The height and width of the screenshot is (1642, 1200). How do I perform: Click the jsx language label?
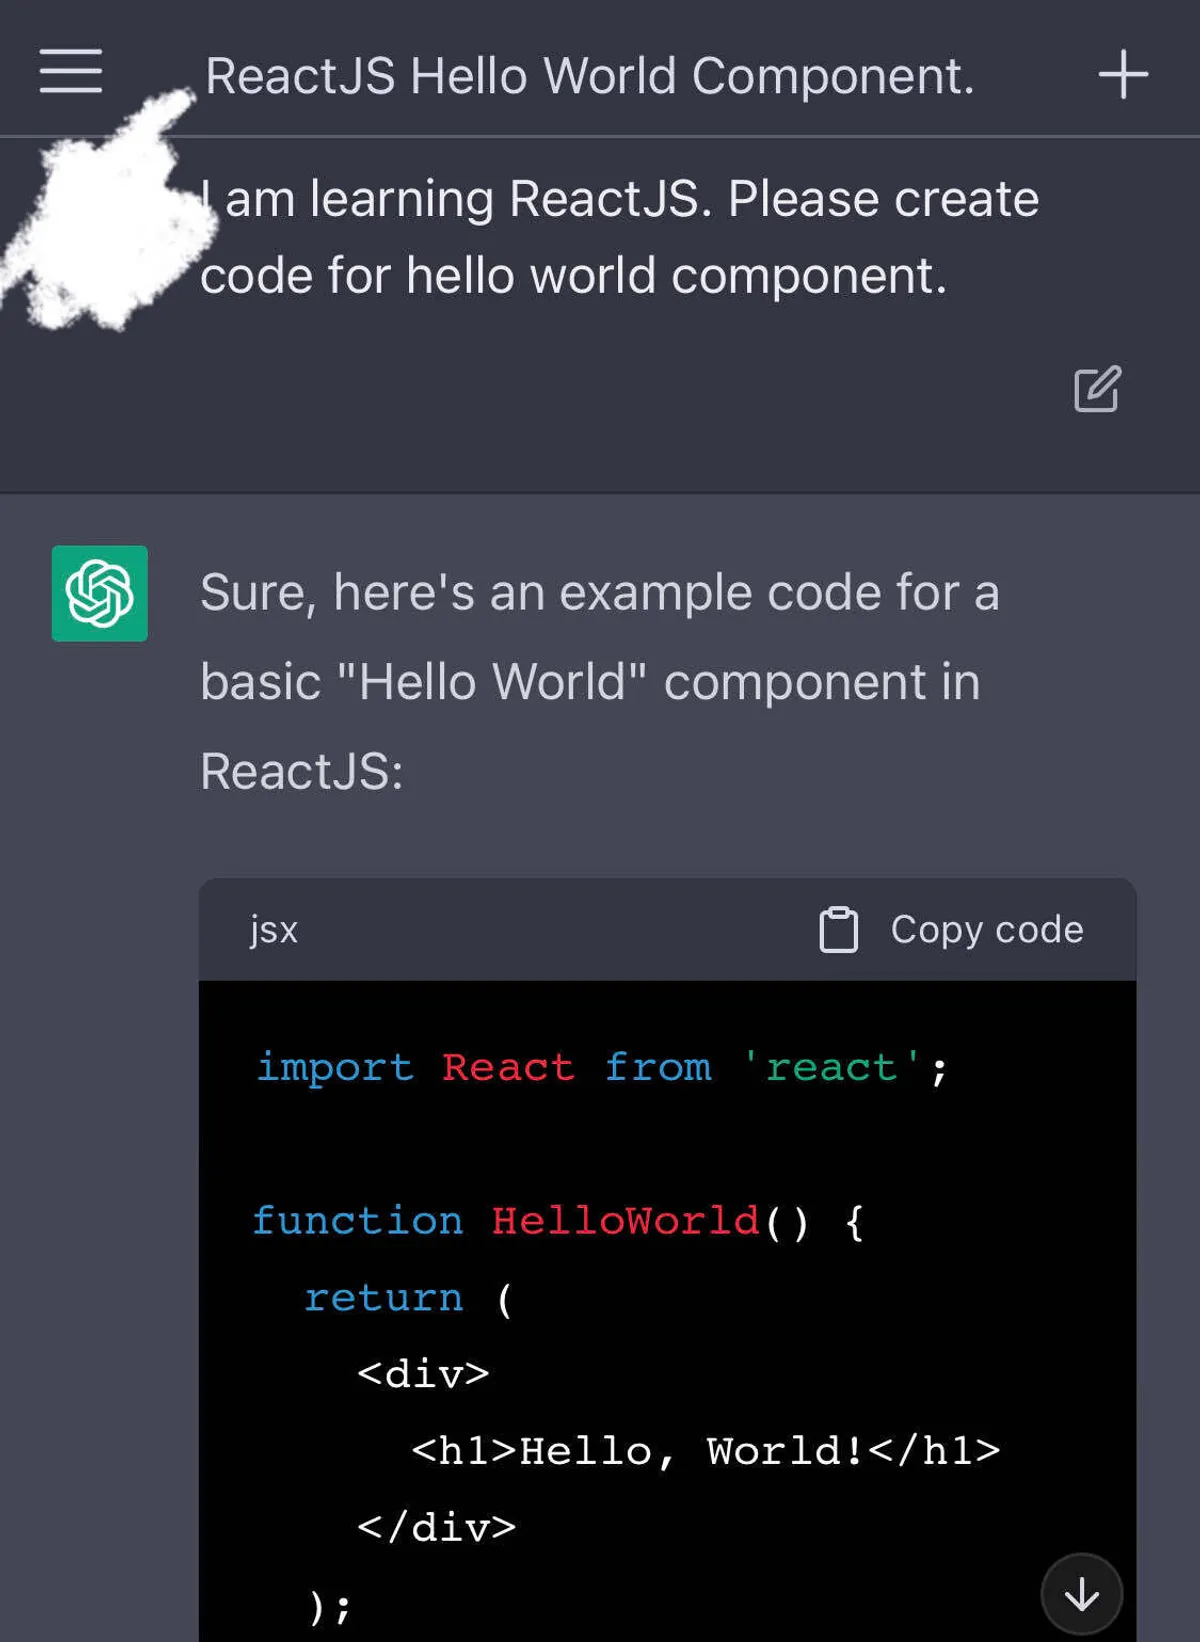(x=273, y=930)
